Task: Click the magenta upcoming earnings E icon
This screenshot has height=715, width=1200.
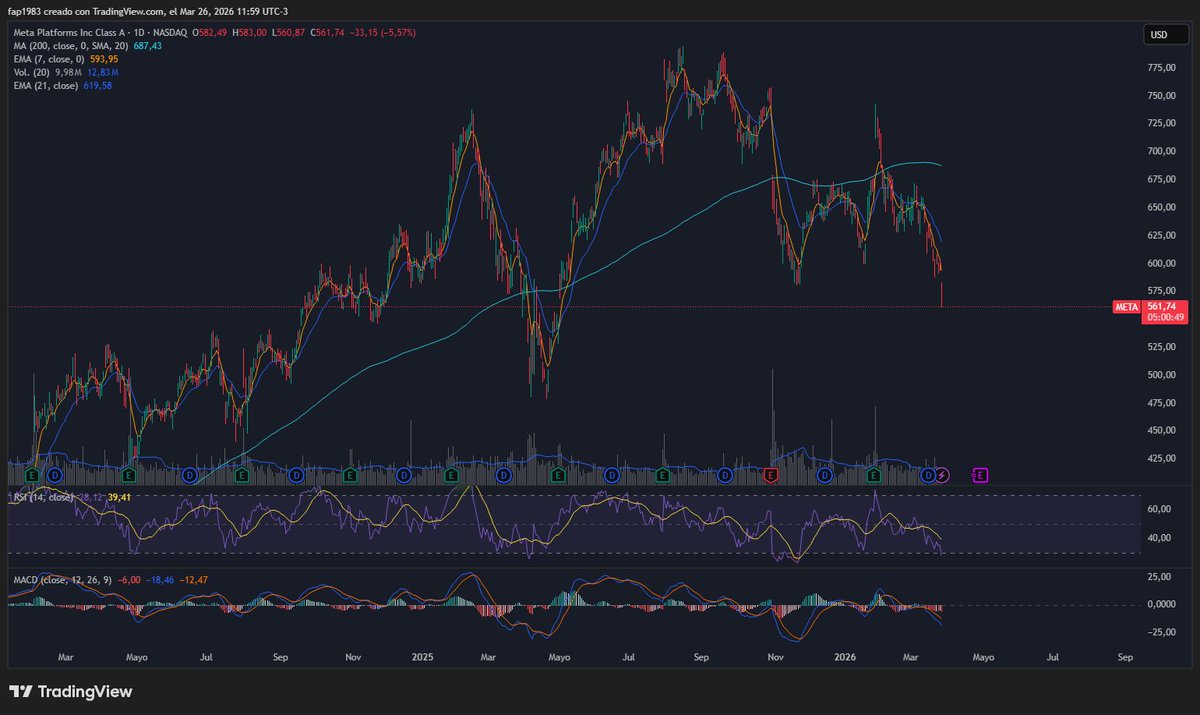Action: pyautogui.click(x=980, y=474)
